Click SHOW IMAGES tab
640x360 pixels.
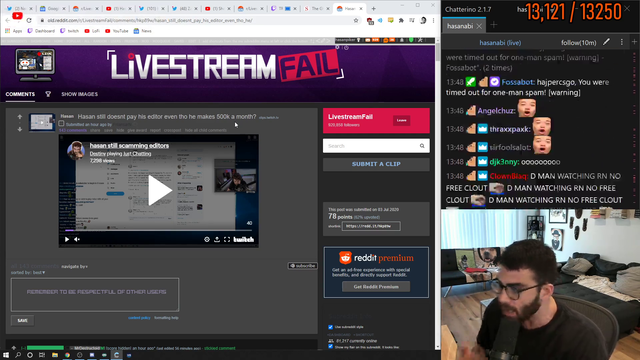coord(80,94)
